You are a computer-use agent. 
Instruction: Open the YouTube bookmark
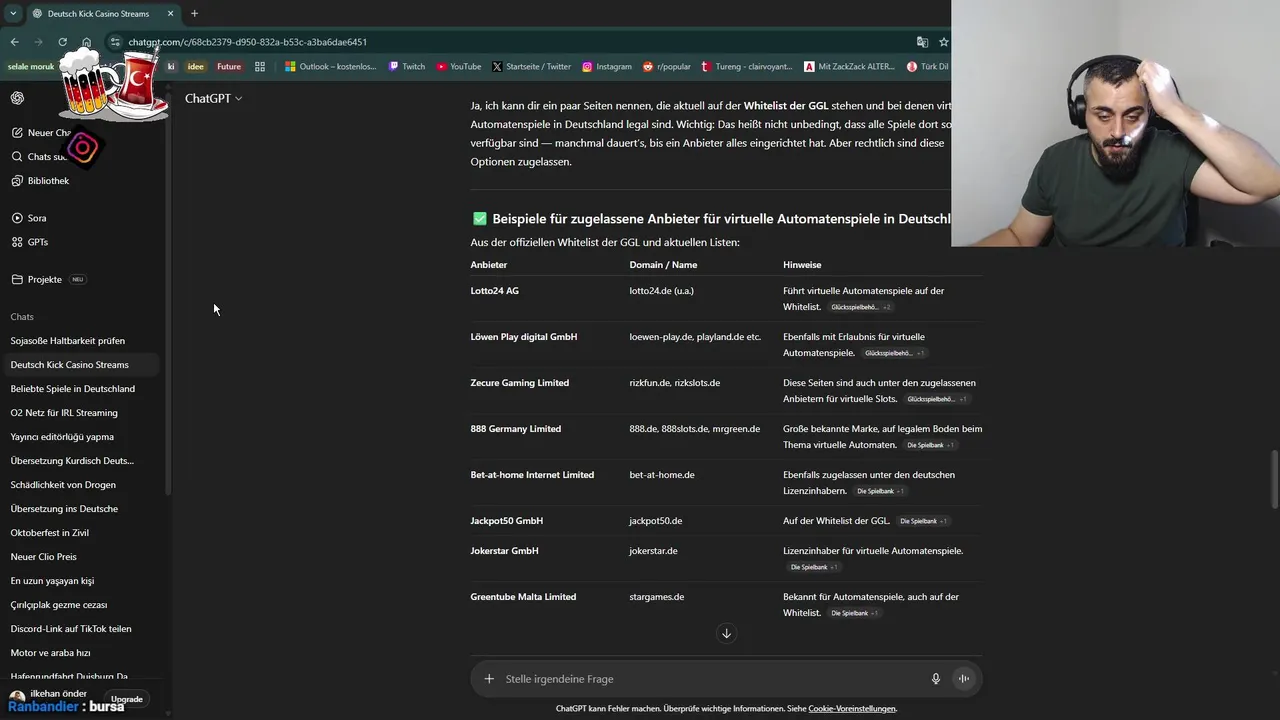tap(459, 67)
